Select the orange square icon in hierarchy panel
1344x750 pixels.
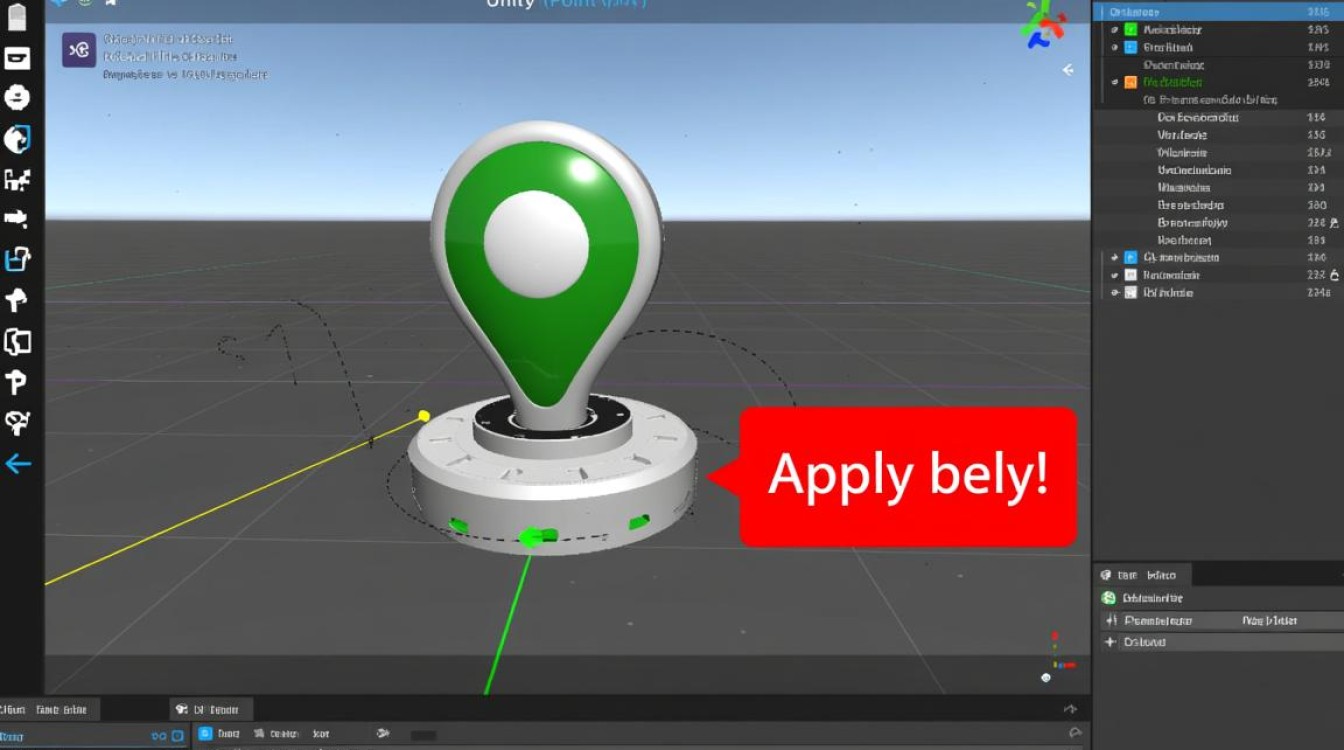pos(1130,83)
